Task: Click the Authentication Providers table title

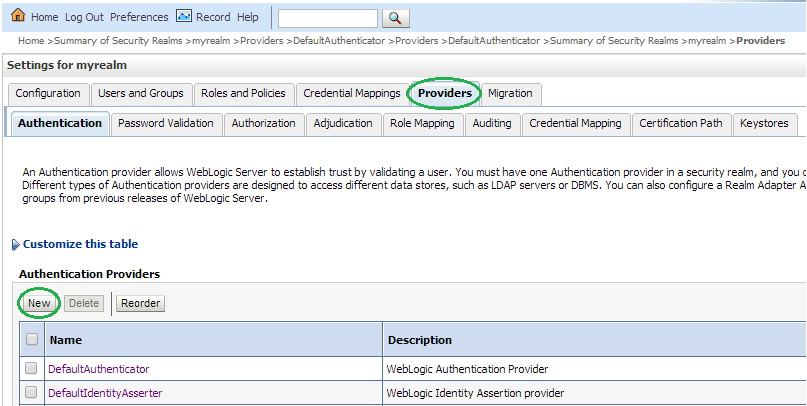Action: pos(90,274)
